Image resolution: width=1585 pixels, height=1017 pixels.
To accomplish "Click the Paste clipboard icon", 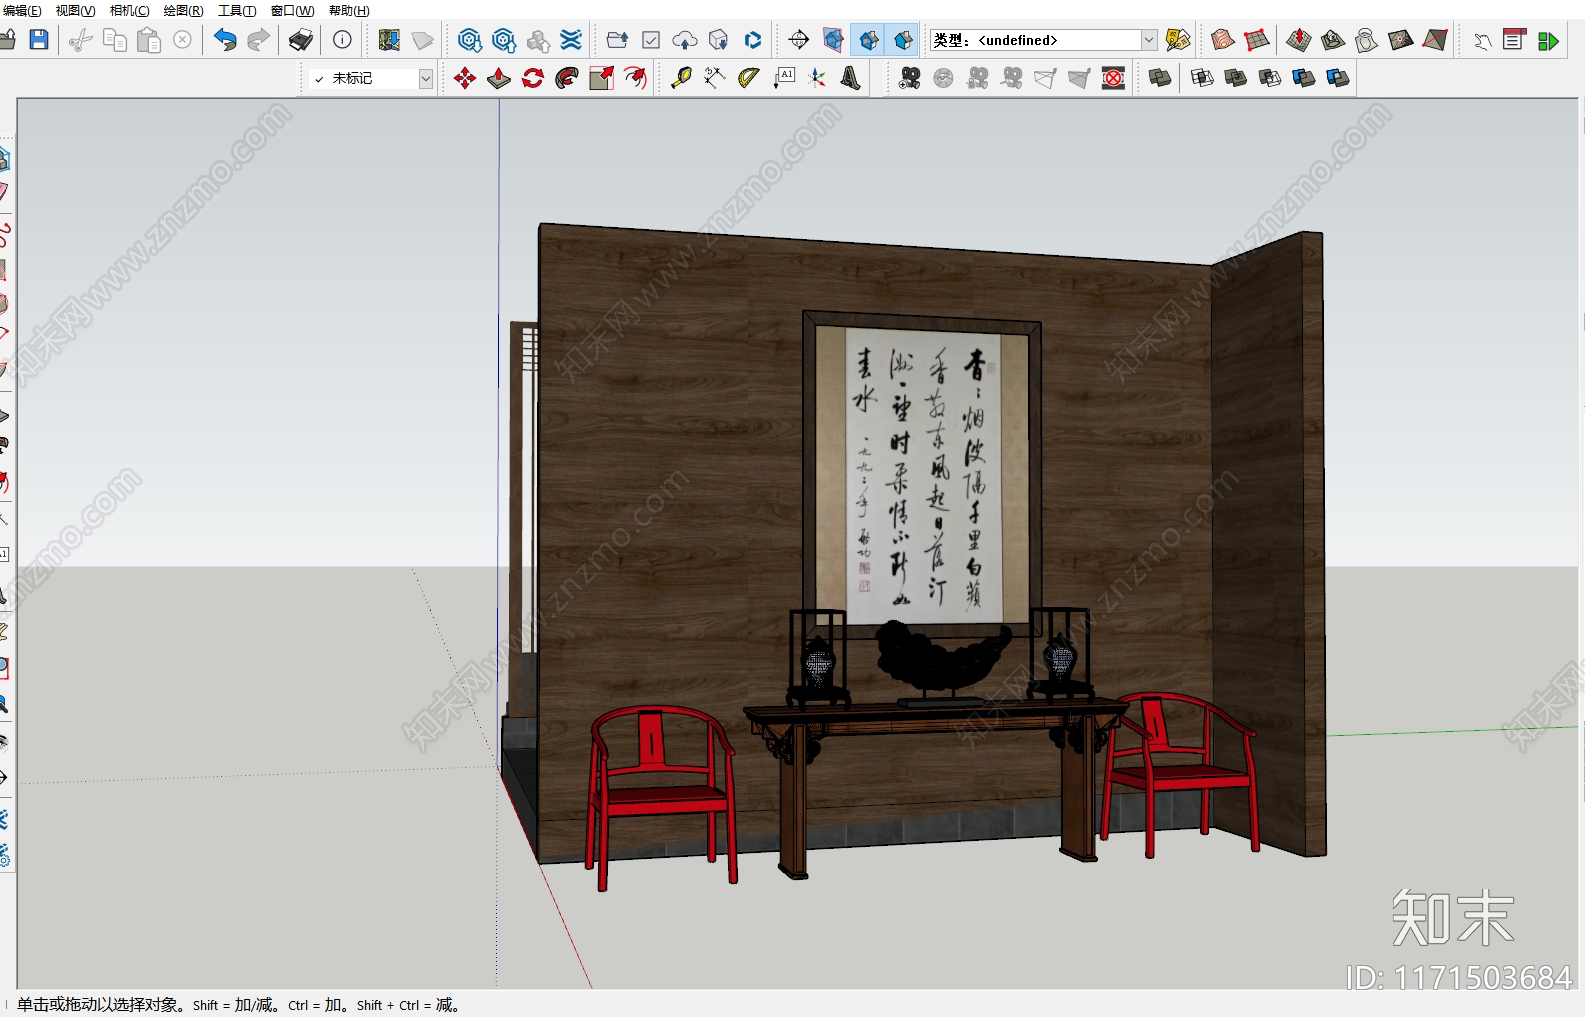I will [149, 40].
